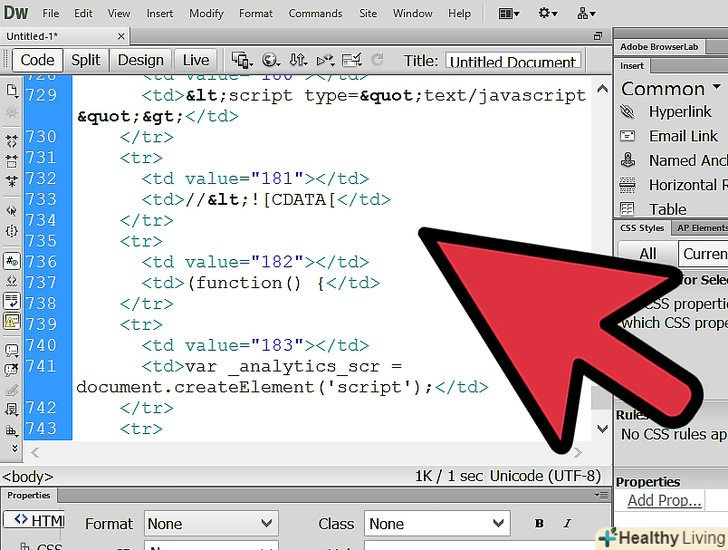Click the W3C Validation icon
The height and width of the screenshot is (550, 728).
pos(325,60)
